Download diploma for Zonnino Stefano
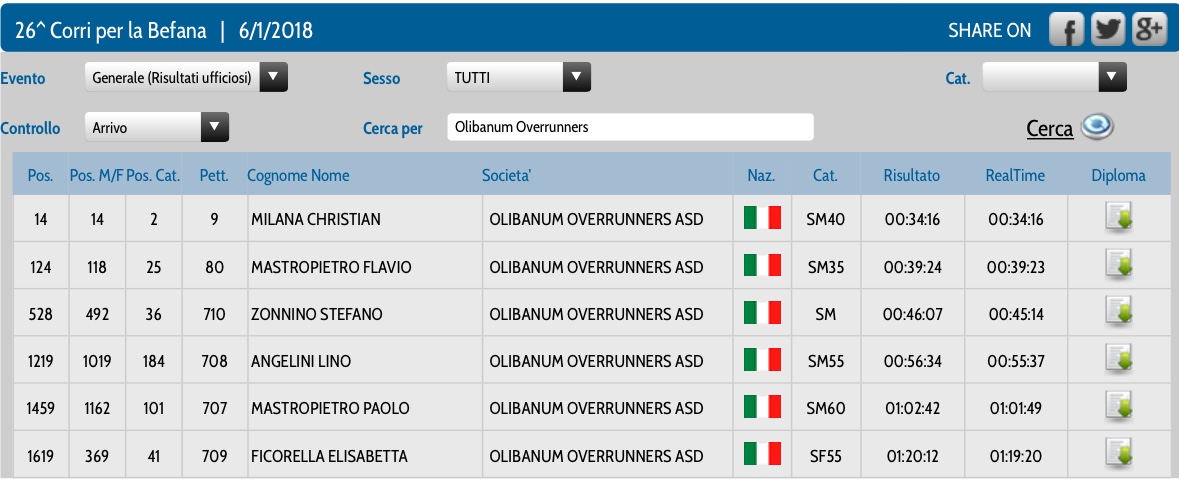This screenshot has height=485, width=1179. 1119,313
